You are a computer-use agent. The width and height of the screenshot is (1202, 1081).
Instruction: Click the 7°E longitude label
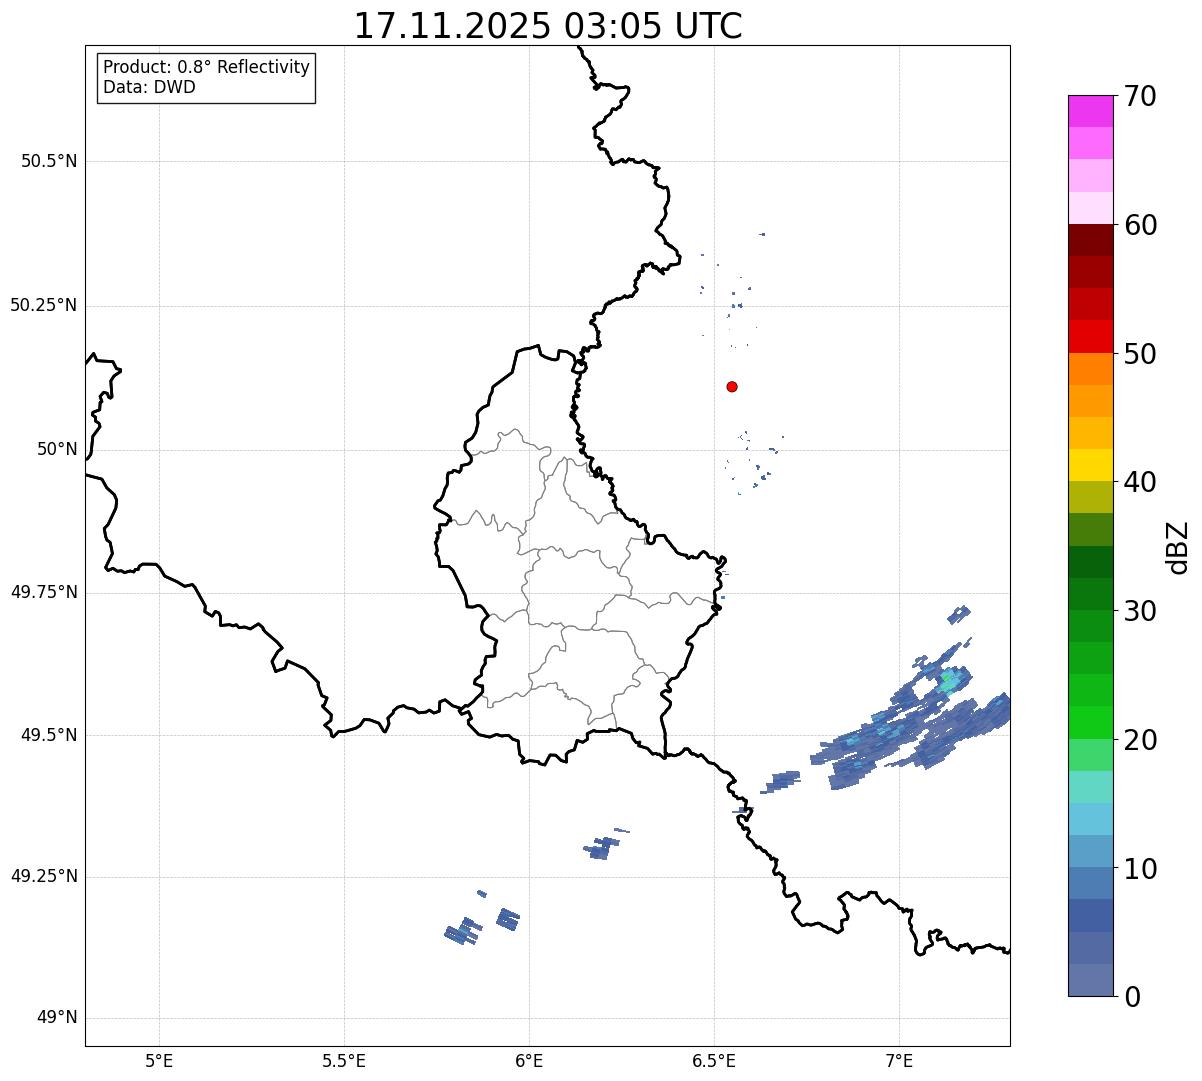899,1060
